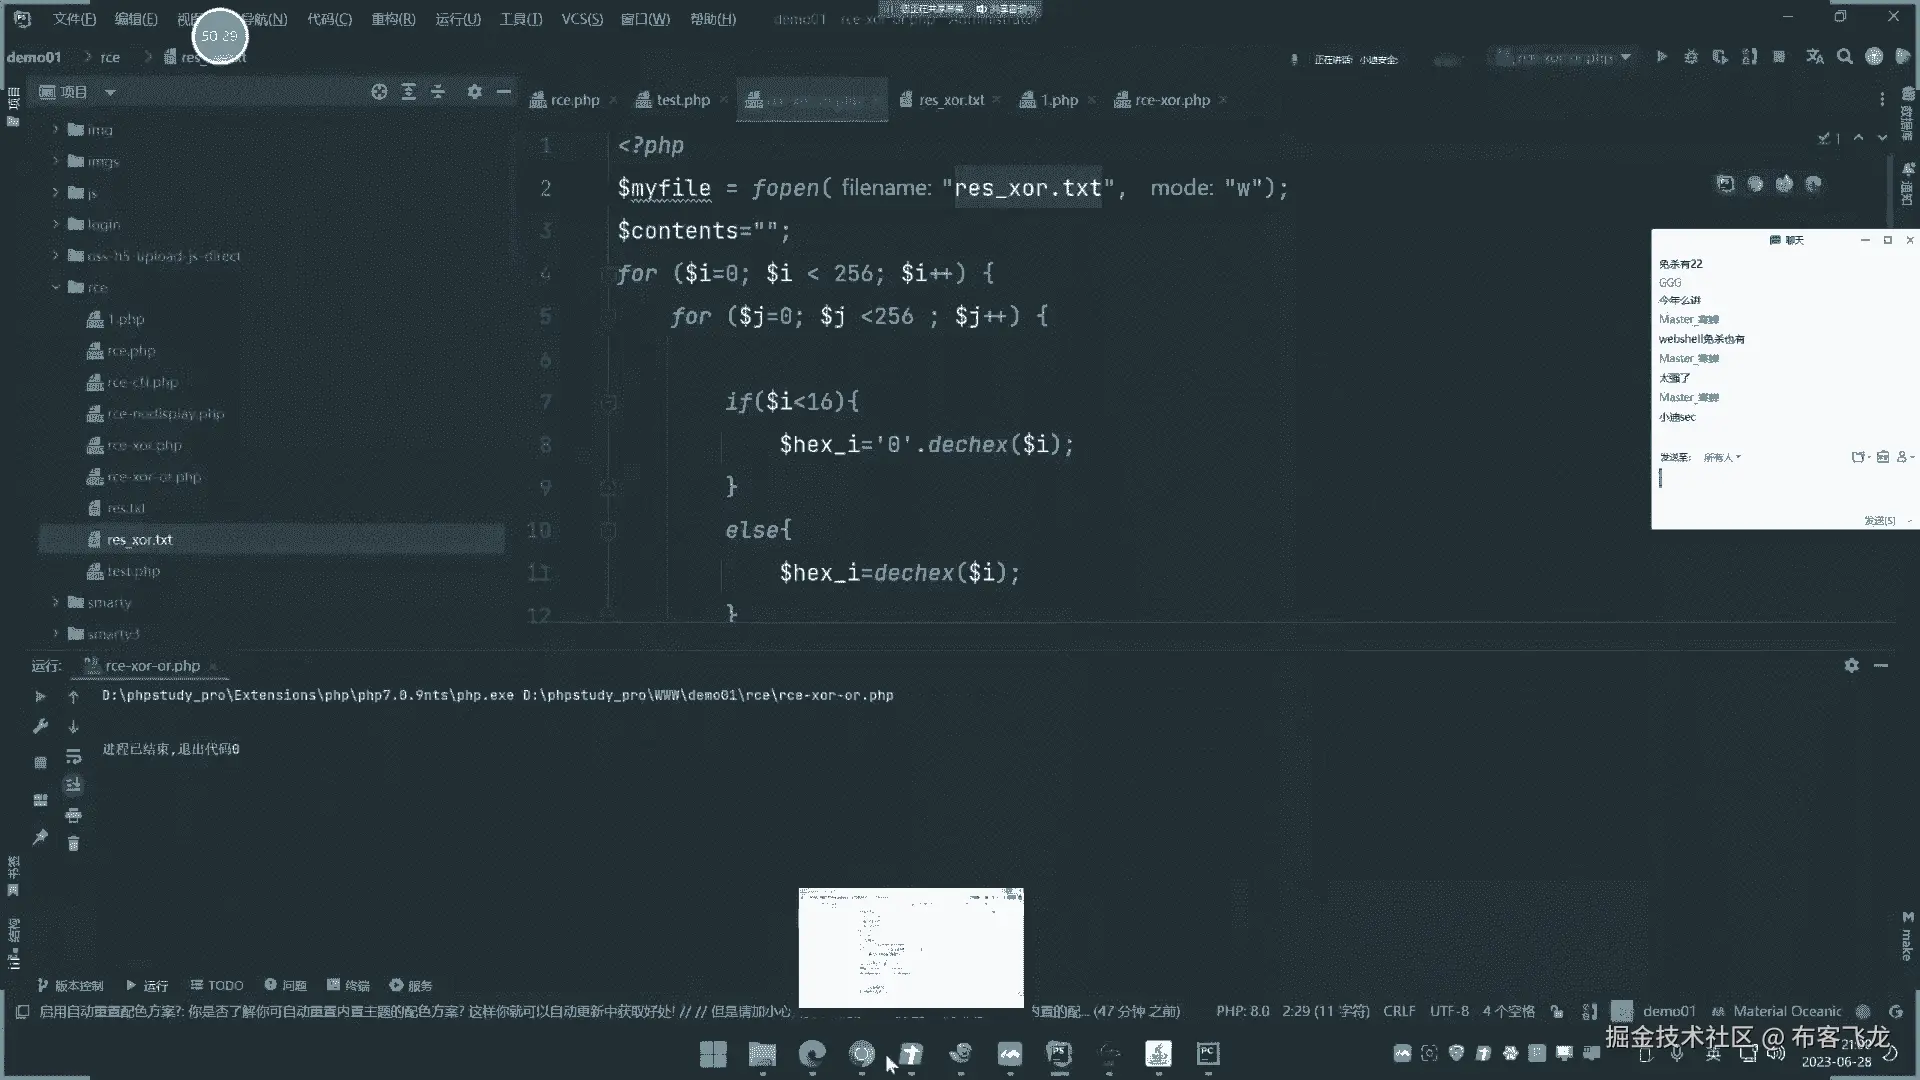Image resolution: width=1920 pixels, height=1080 pixels.
Task: Expand the smarty folder in project tree
Action: (x=56, y=602)
